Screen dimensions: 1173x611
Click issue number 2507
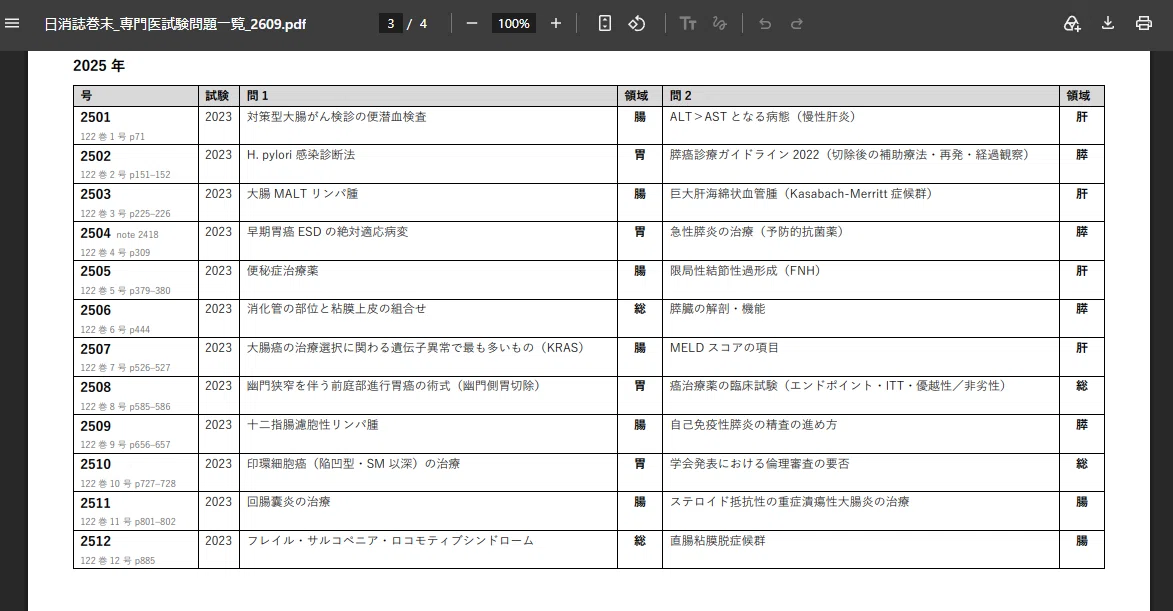point(96,349)
